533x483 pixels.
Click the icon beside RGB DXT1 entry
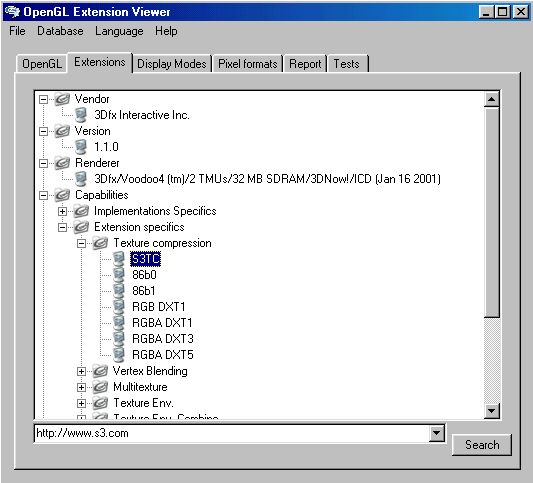coord(119,306)
